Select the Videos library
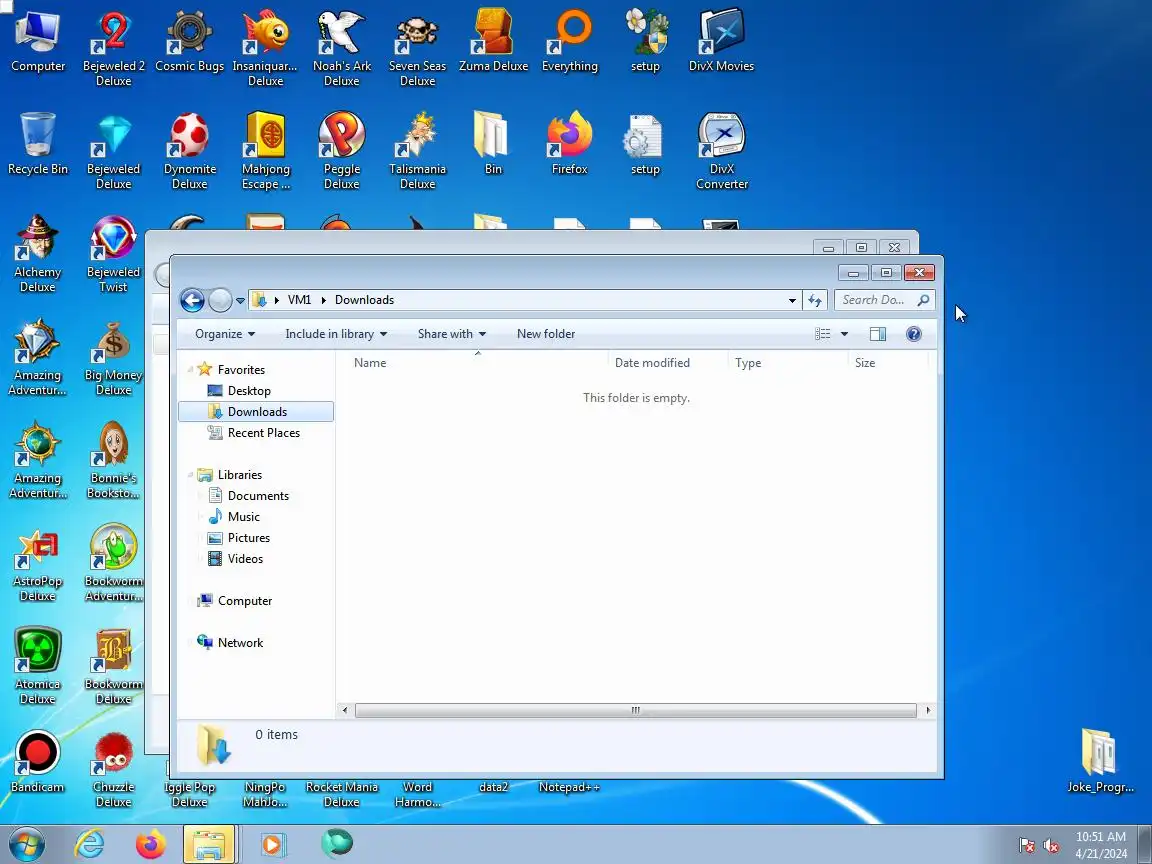 (245, 558)
